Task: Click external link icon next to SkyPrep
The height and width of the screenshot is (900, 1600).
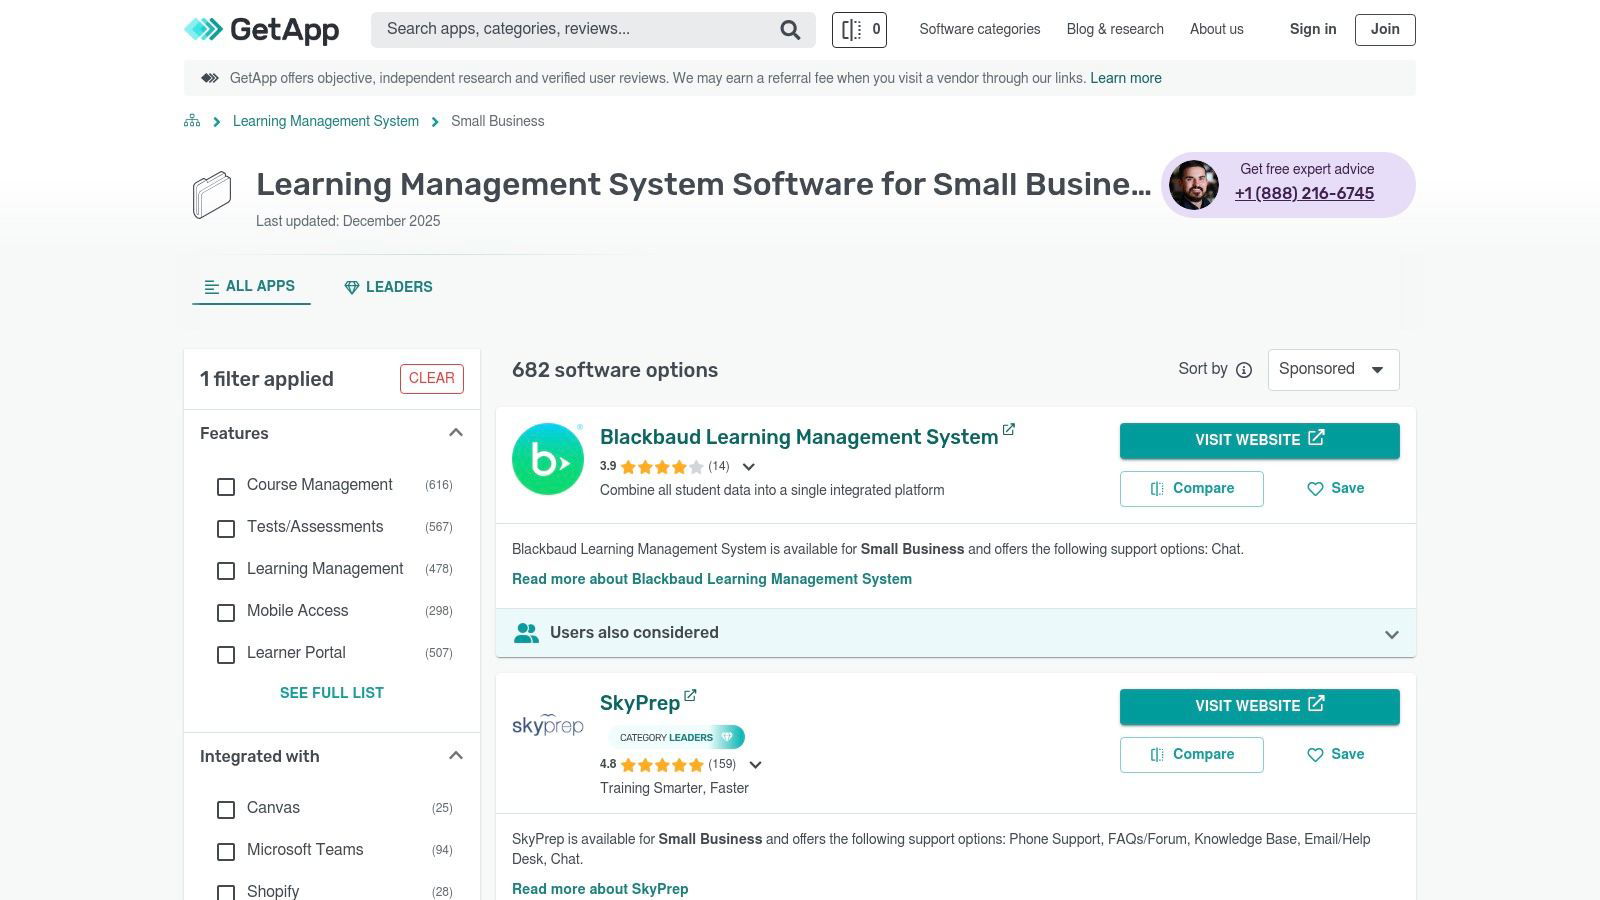Action: click(690, 696)
